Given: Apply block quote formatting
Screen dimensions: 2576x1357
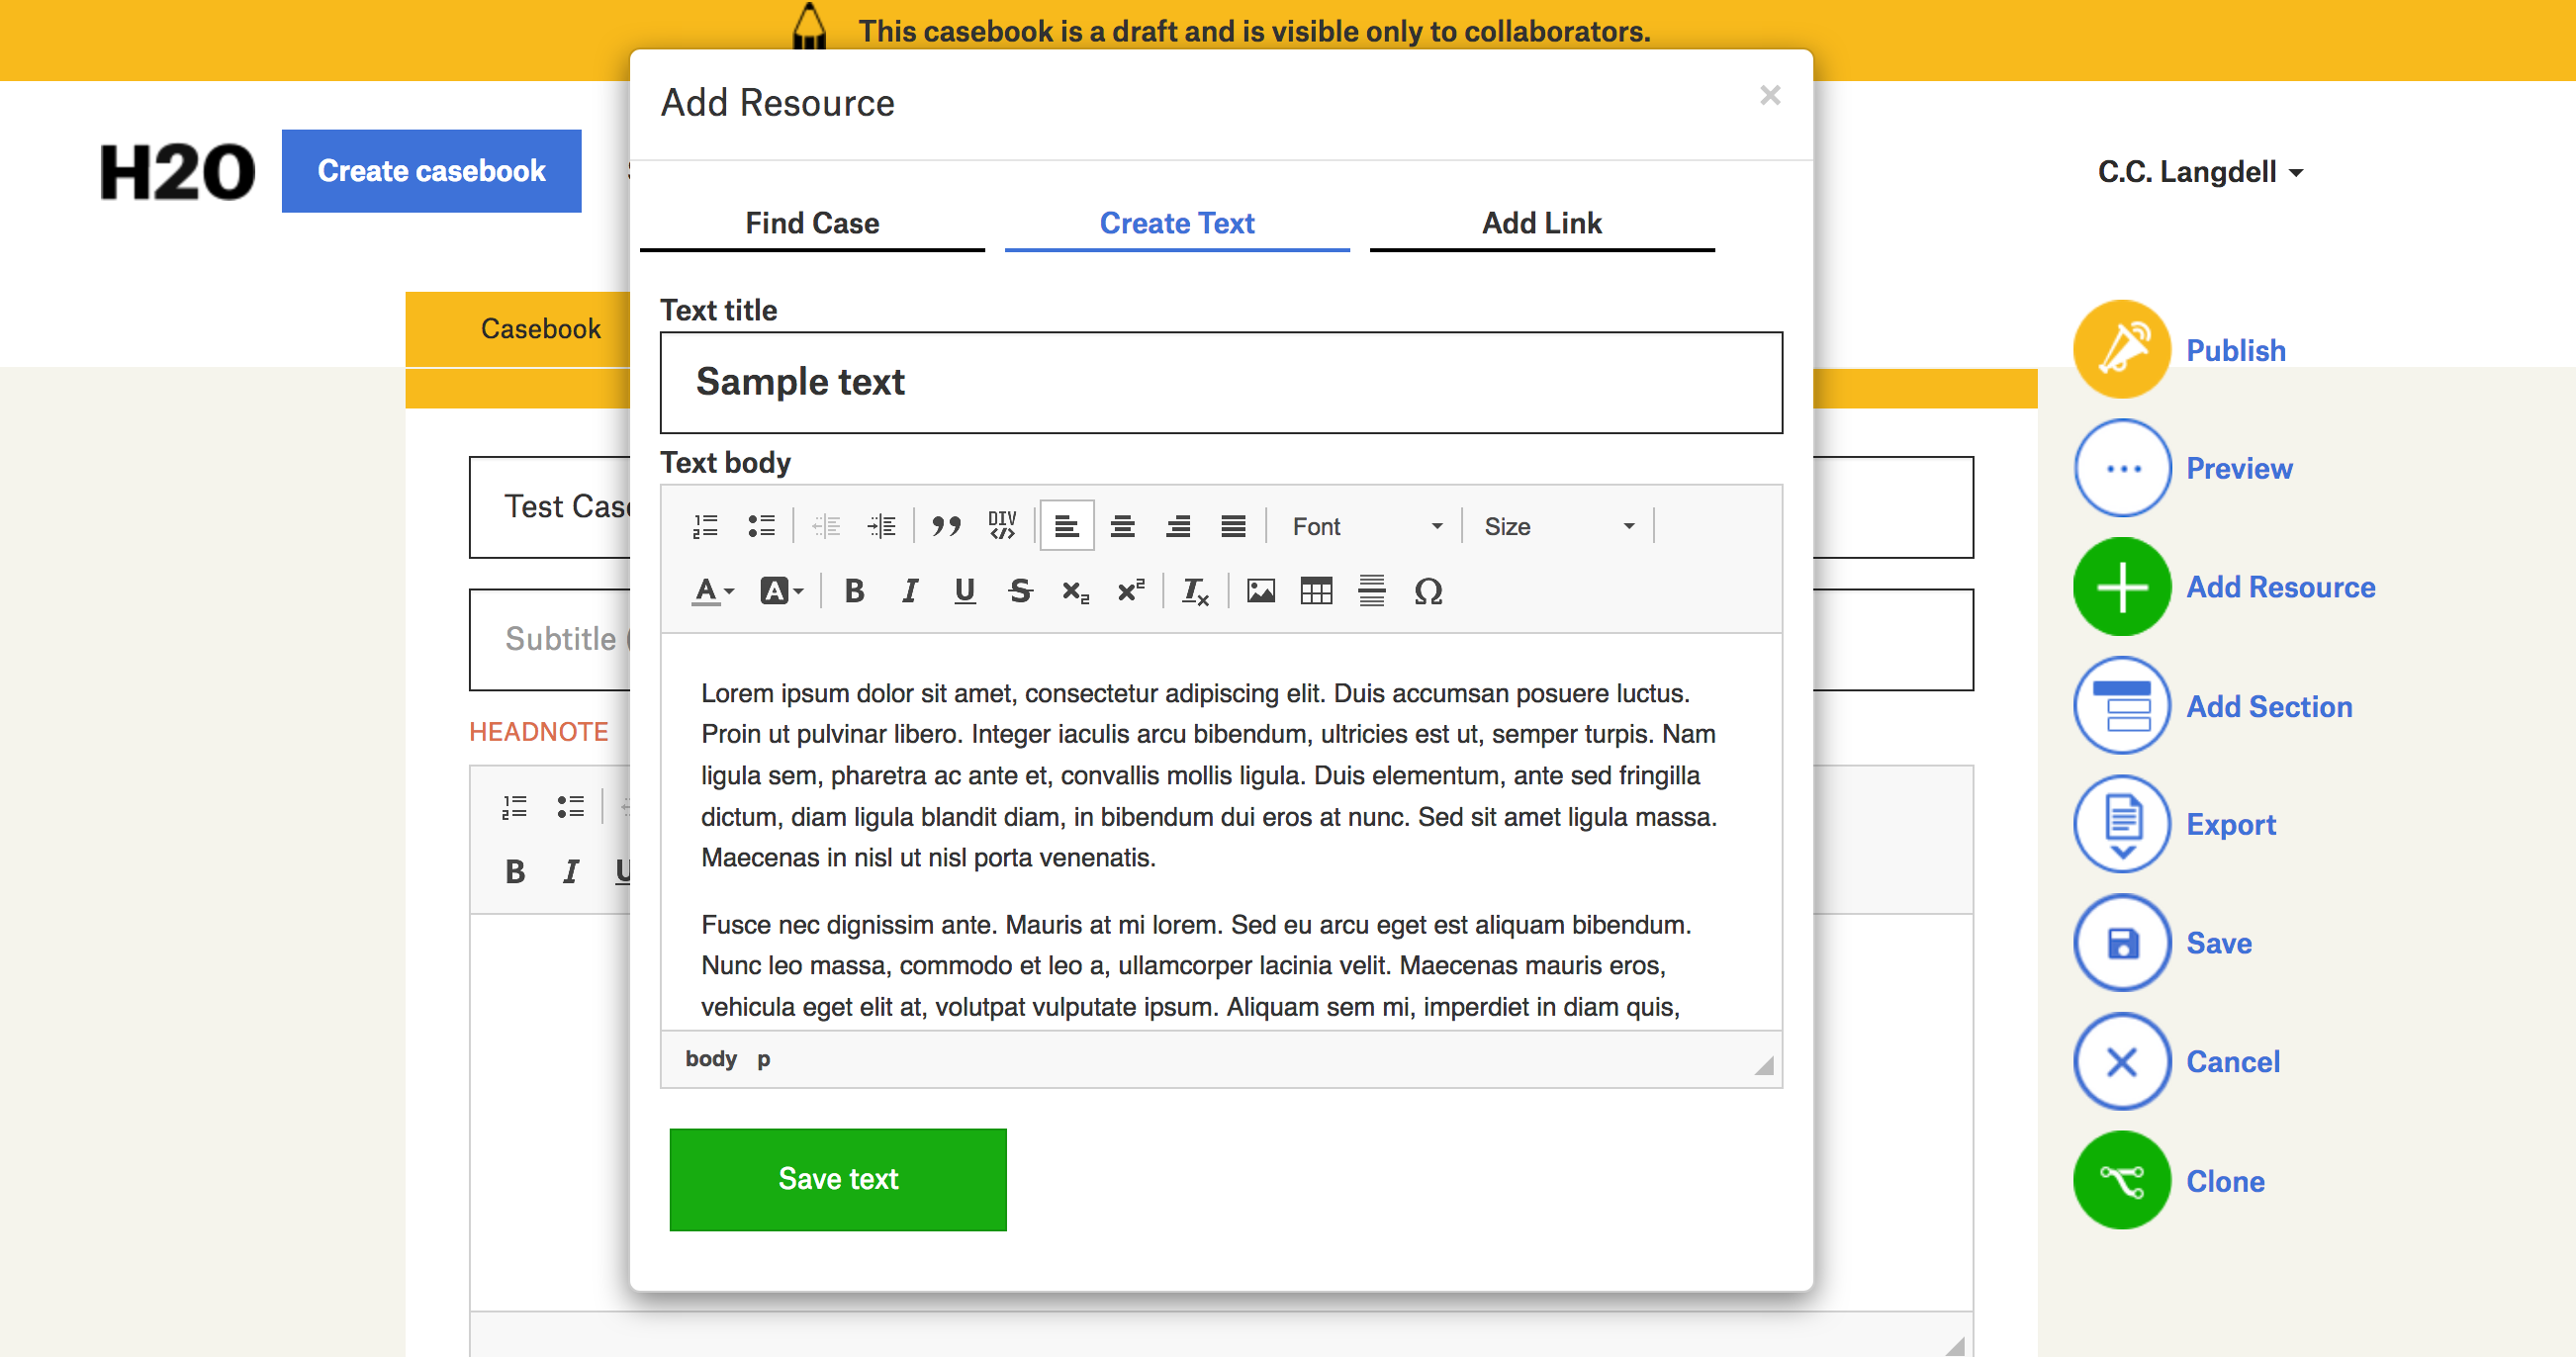Looking at the screenshot, I should 946,526.
